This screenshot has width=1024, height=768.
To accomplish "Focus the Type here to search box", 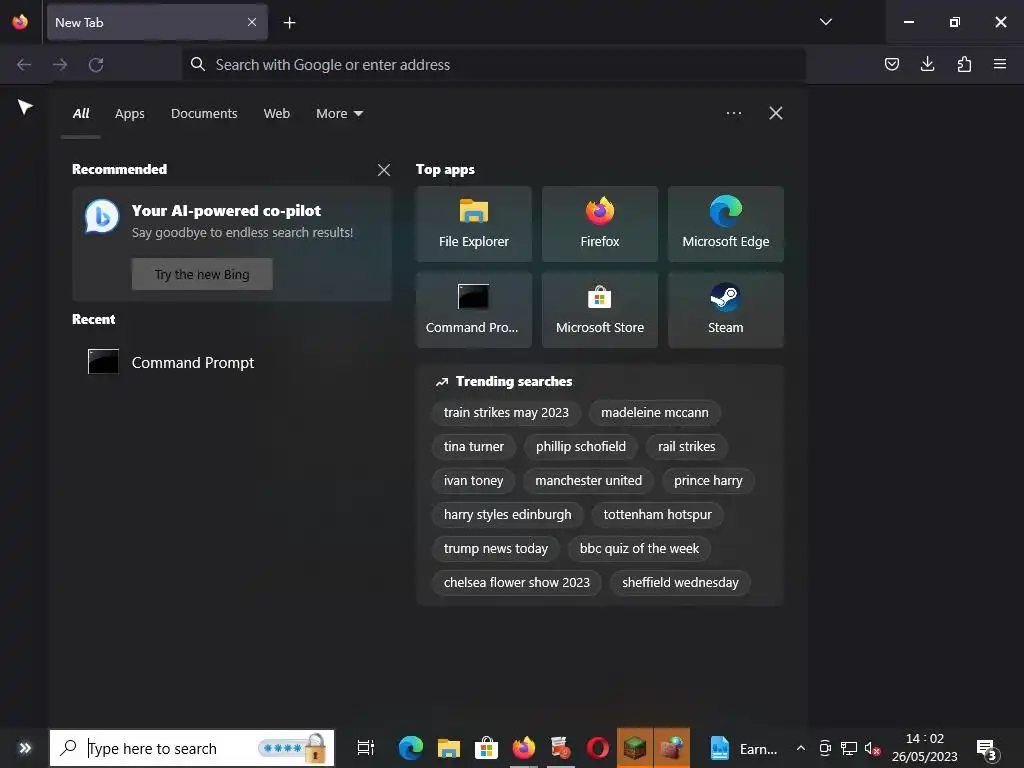I will (192, 748).
